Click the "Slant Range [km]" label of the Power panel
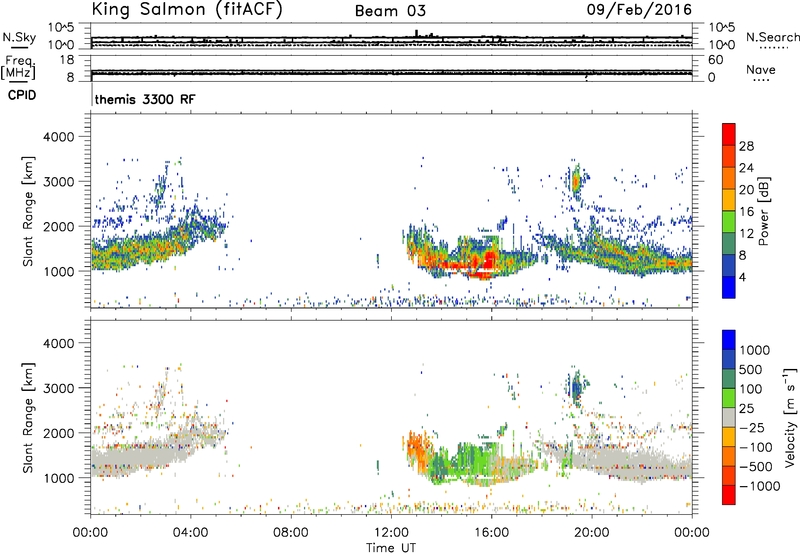This screenshot has height=554, width=800. click(x=28, y=211)
